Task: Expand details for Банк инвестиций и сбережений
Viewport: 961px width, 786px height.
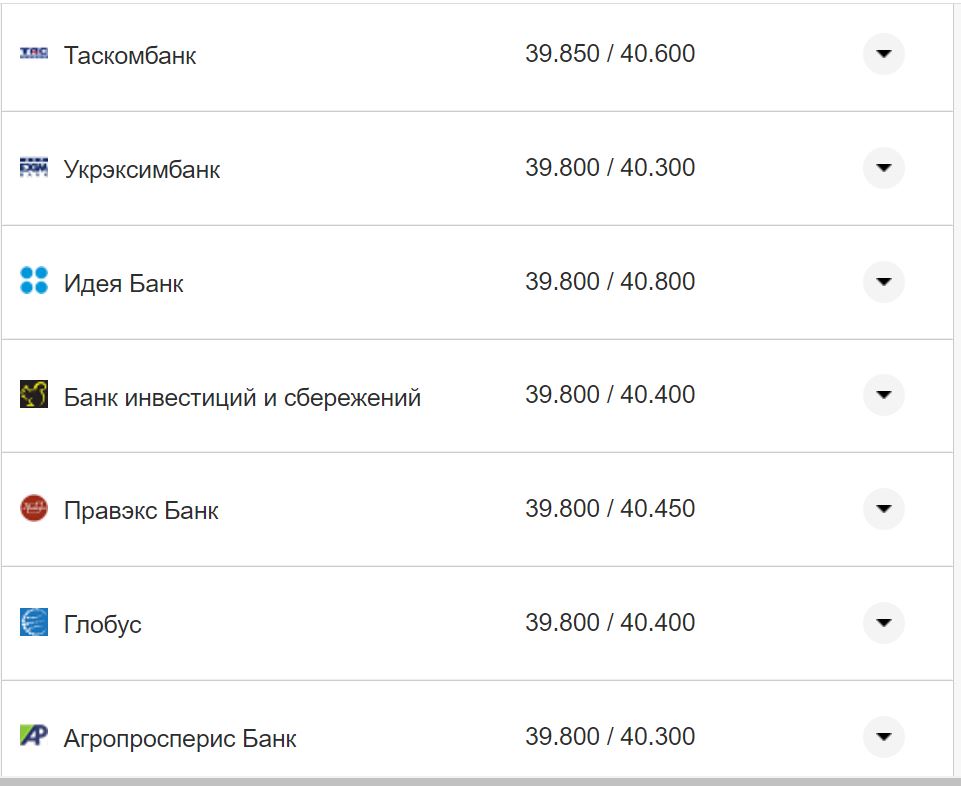Action: click(883, 395)
